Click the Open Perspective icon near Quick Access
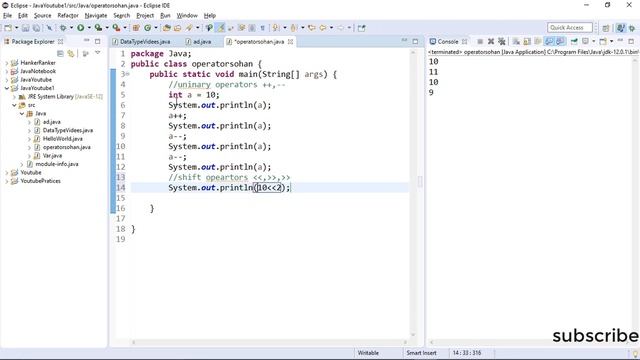 coord(606,28)
